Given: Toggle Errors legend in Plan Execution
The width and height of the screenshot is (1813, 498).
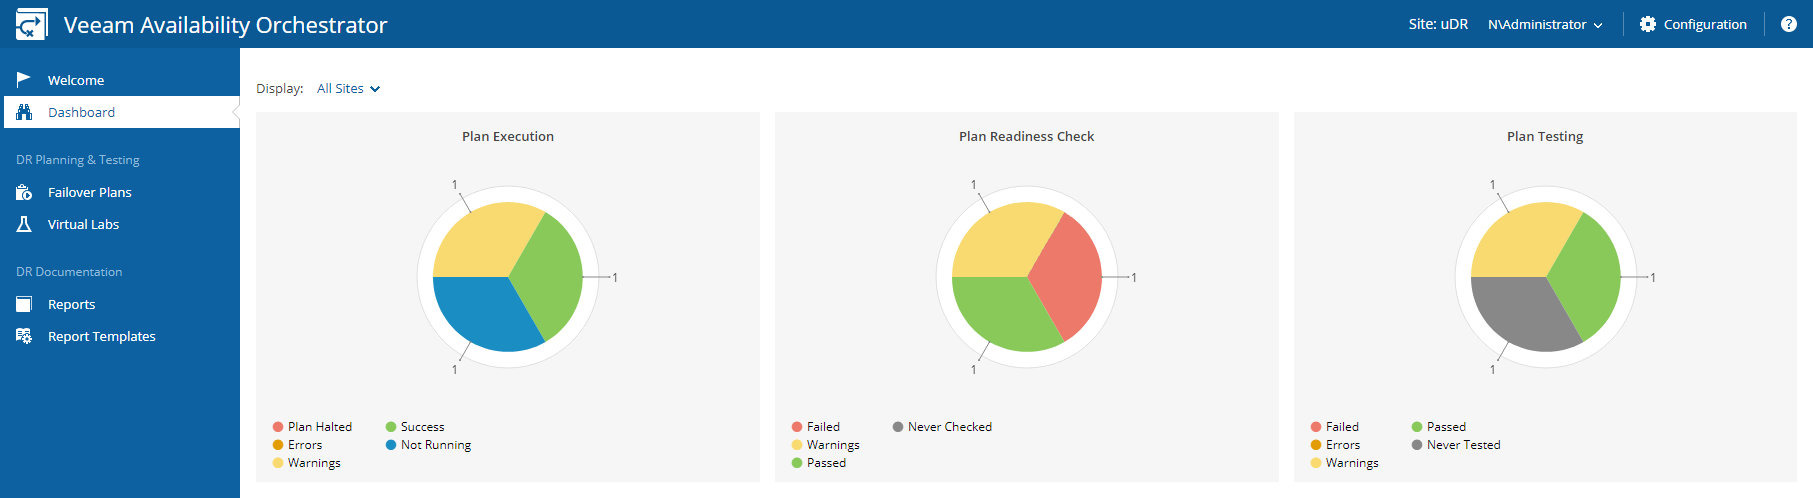Looking at the screenshot, I should point(297,445).
